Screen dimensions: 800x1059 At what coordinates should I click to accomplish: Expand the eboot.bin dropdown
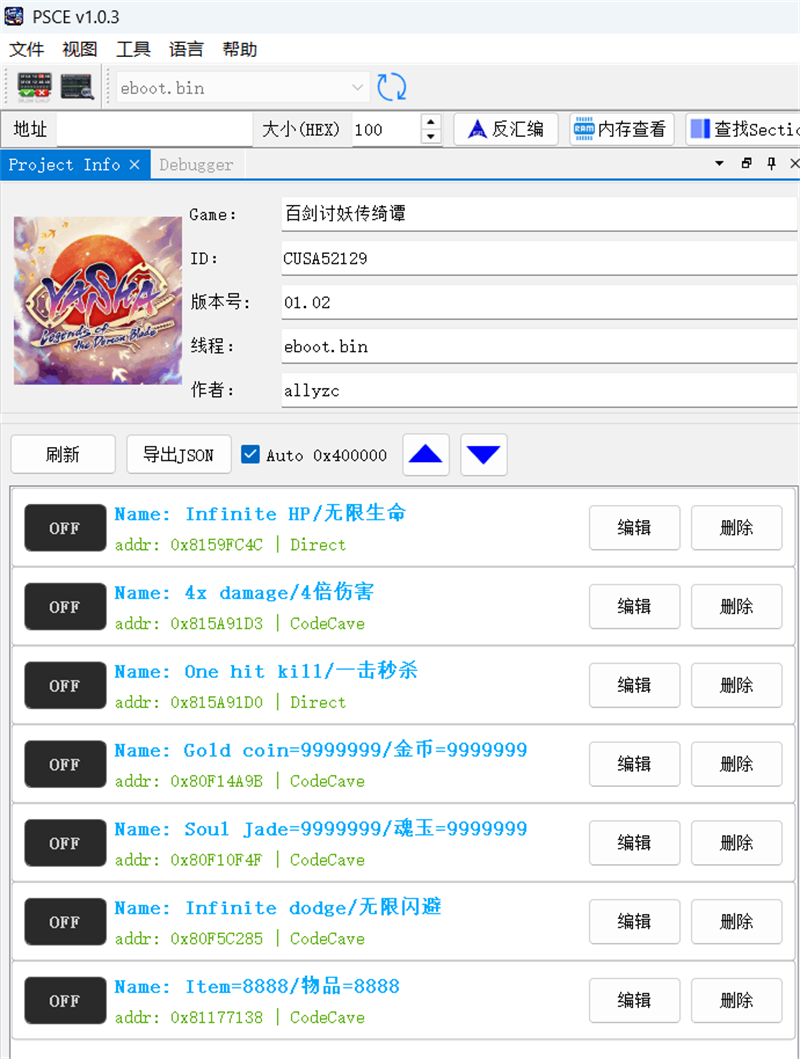[357, 88]
